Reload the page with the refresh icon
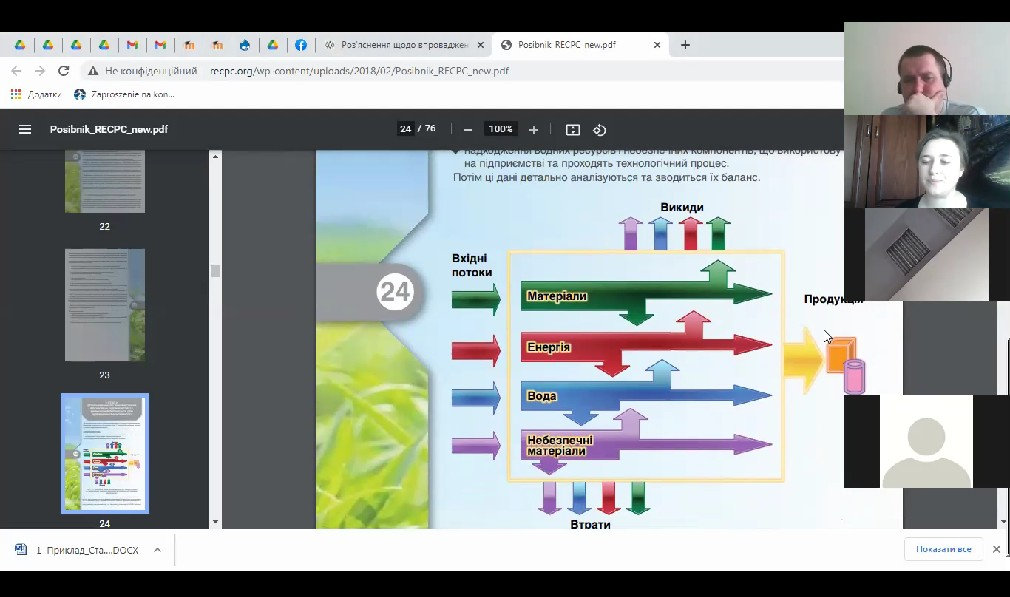The image size is (1010, 597). tap(64, 71)
